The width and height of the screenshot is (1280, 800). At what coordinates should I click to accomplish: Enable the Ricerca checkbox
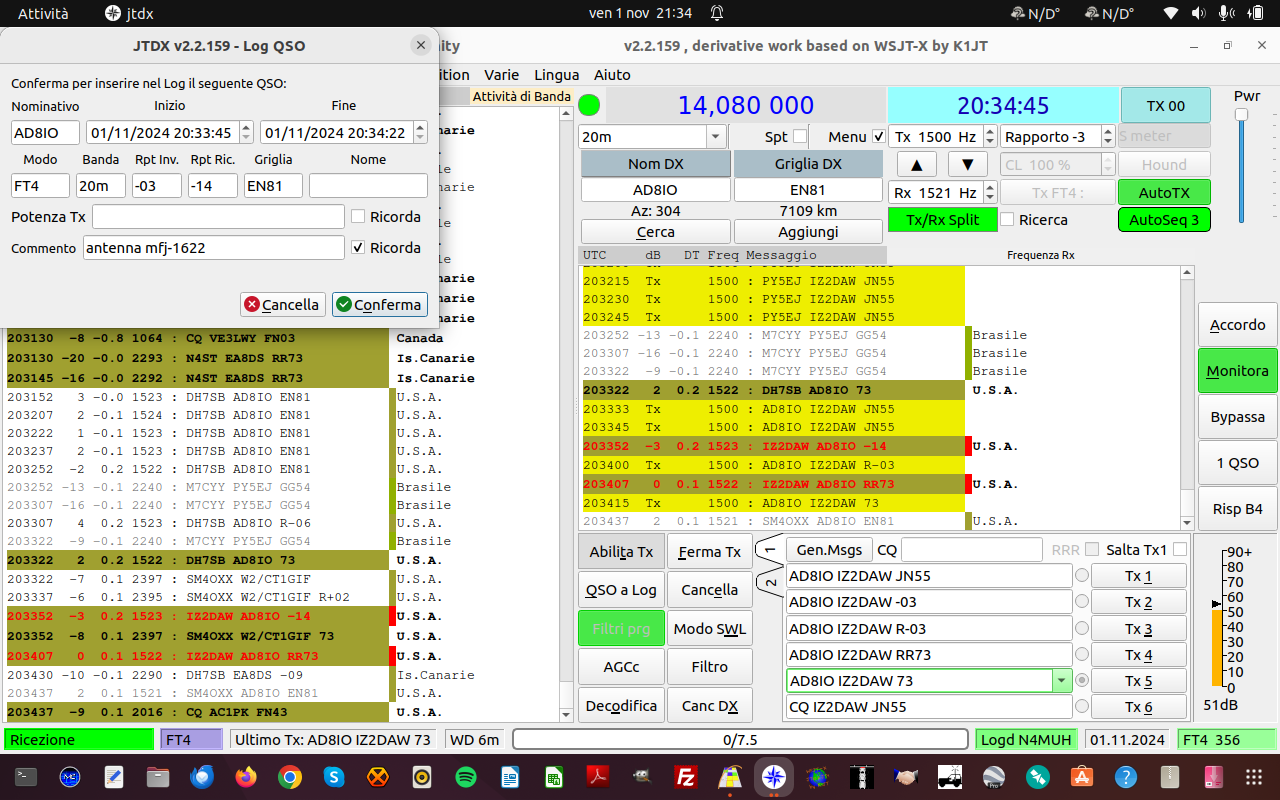tap(1008, 219)
